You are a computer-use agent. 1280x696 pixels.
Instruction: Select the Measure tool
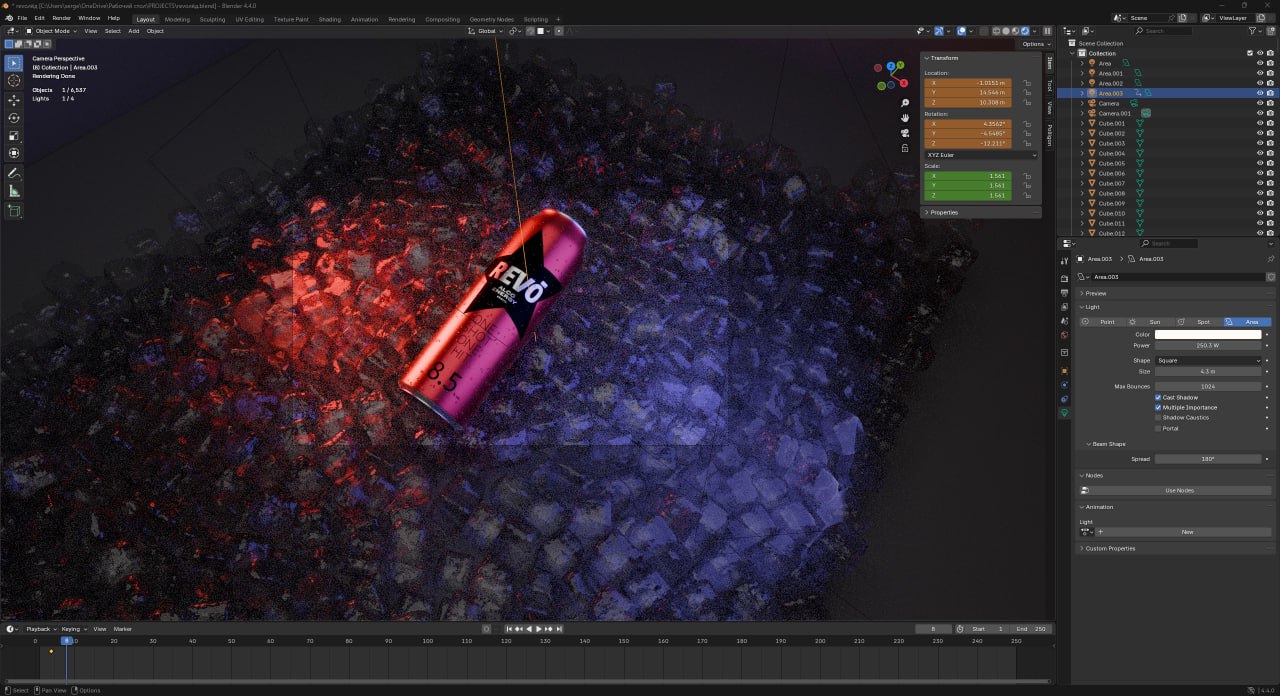14,191
